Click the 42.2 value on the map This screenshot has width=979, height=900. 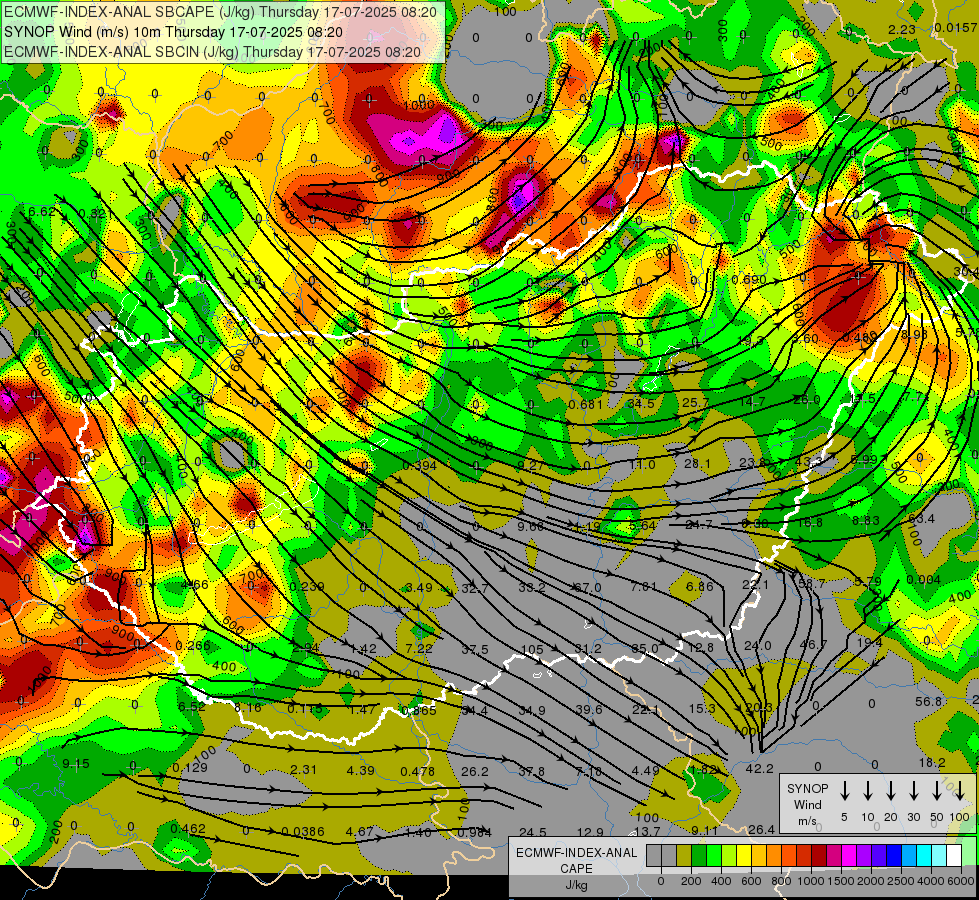tap(759, 768)
